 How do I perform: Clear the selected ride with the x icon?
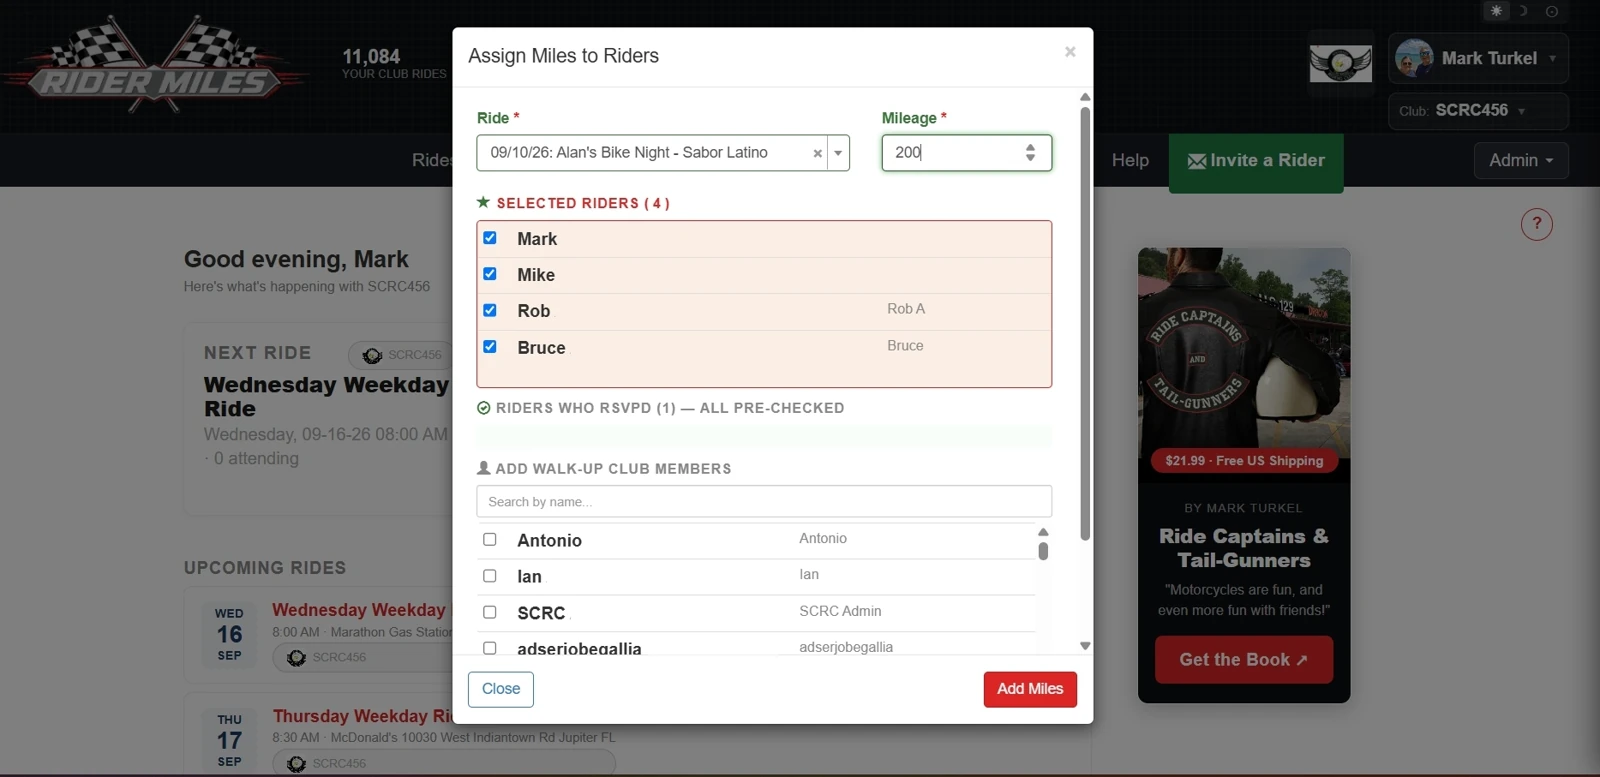click(817, 153)
